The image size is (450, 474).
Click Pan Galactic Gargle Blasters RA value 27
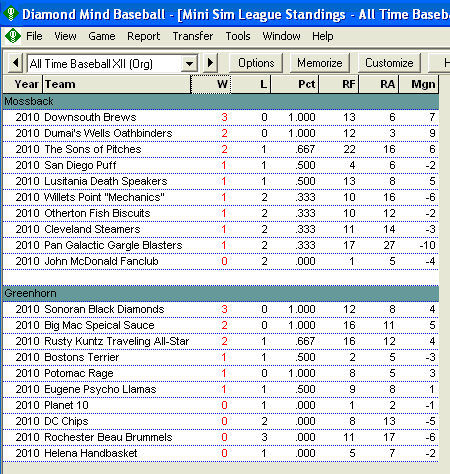[x=389, y=245]
